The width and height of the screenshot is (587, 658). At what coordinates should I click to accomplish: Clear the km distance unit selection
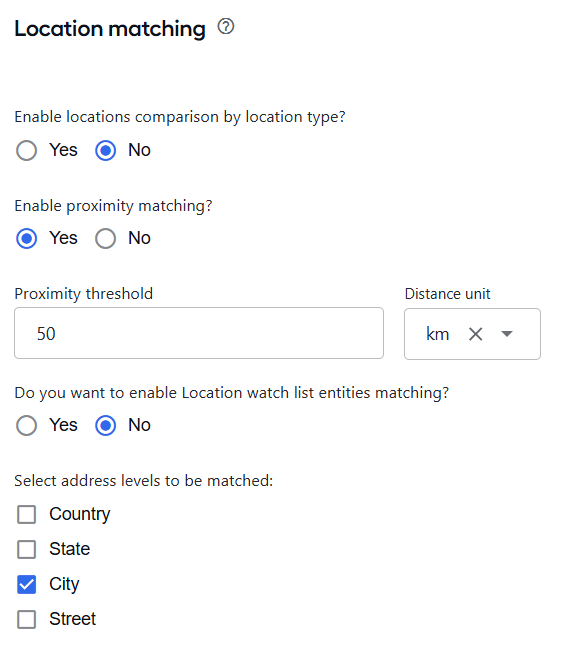(475, 334)
